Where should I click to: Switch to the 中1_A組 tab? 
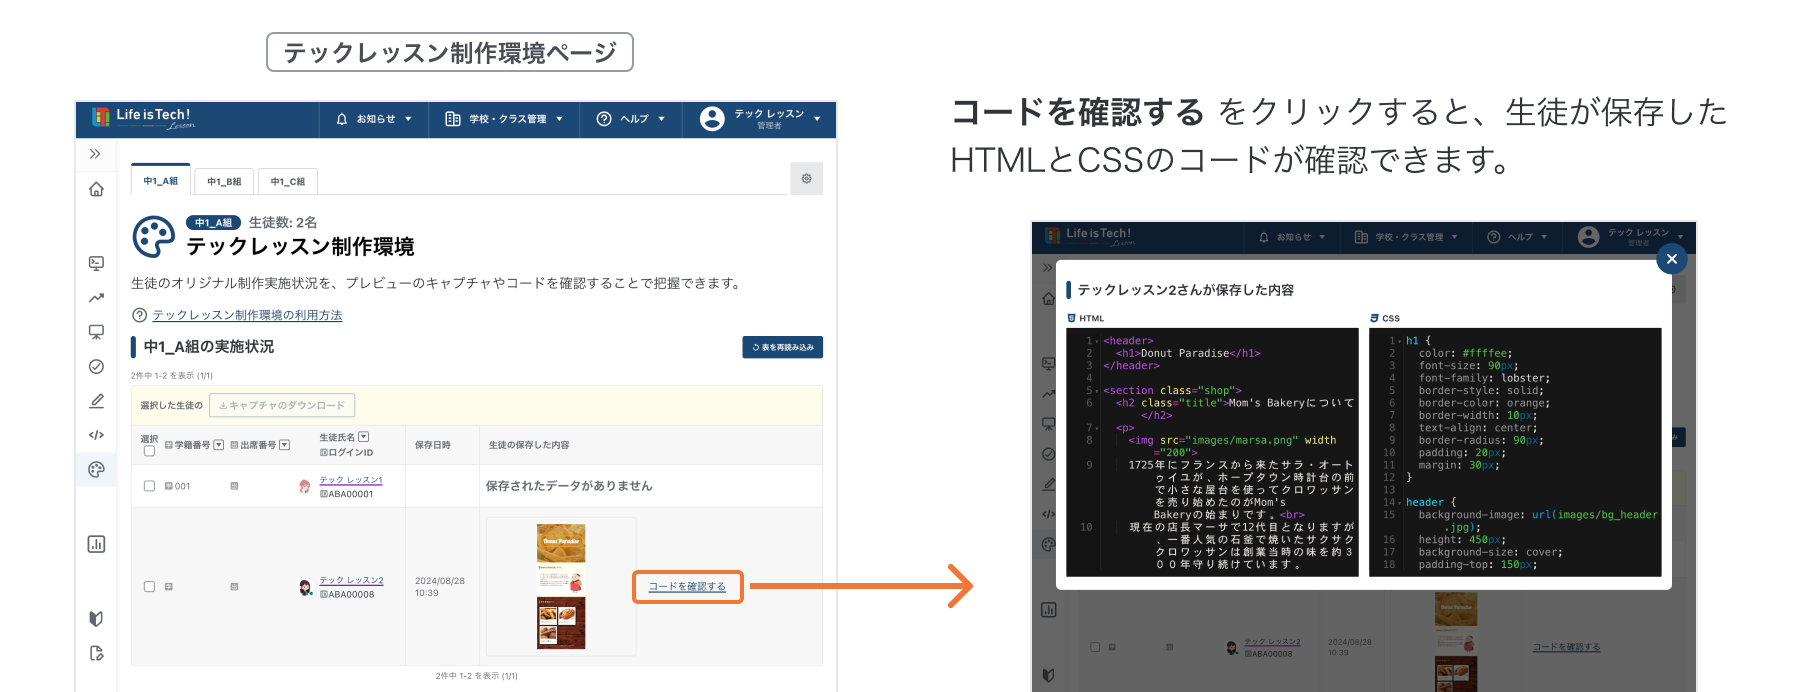point(161,180)
